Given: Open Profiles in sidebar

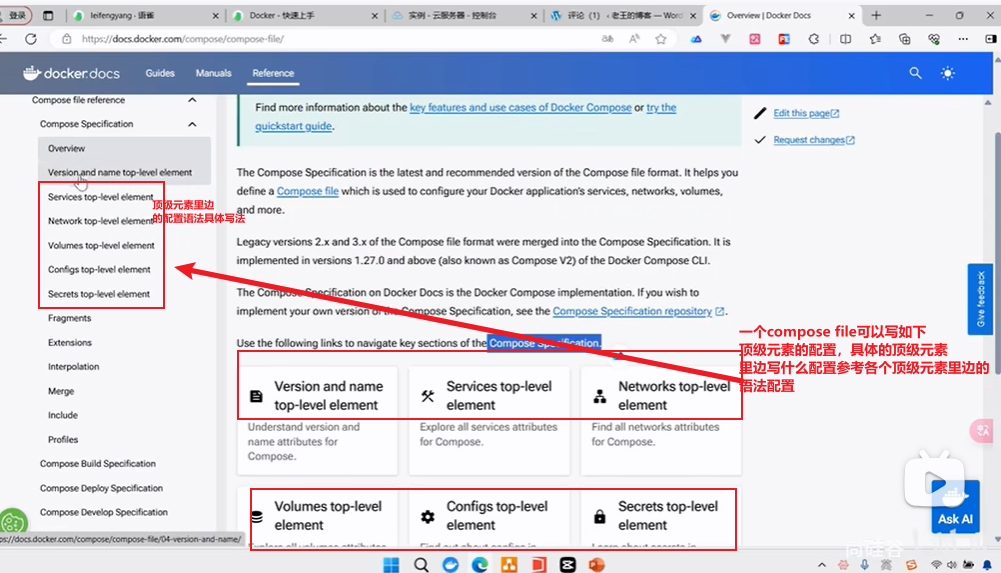Looking at the screenshot, I should (63, 439).
